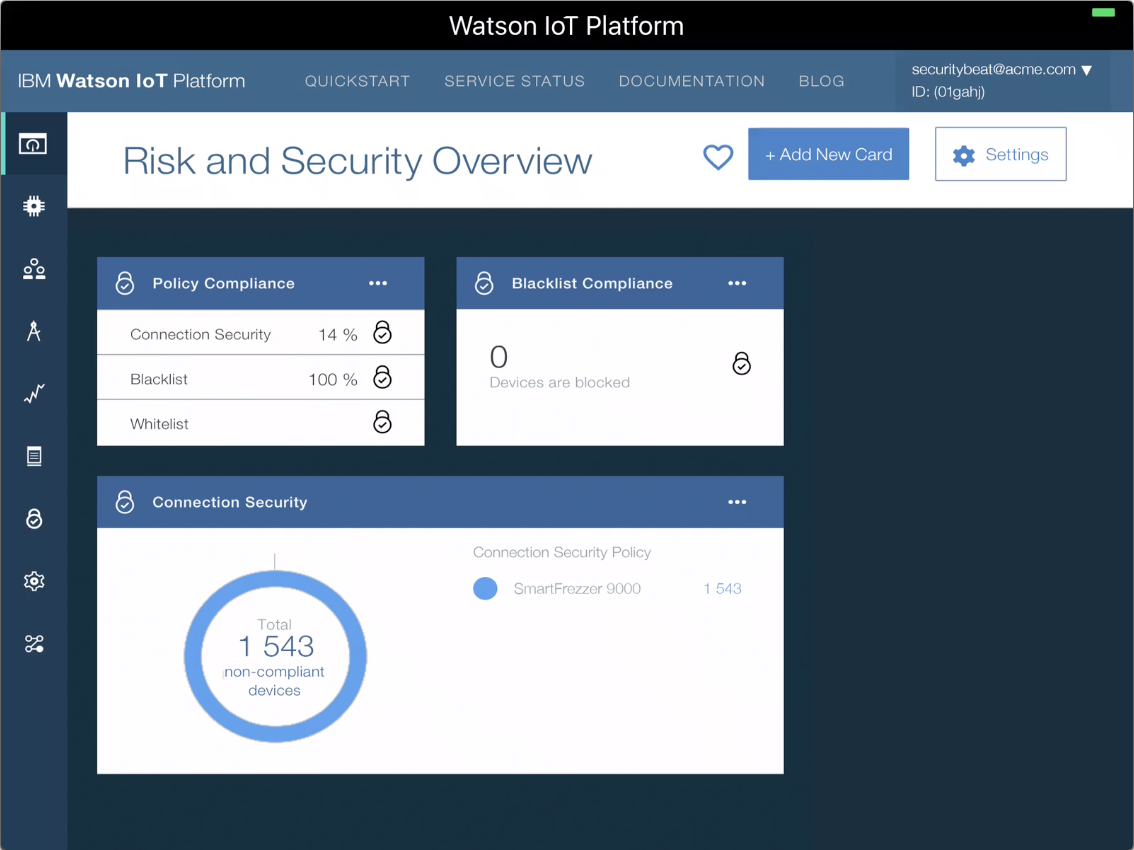This screenshot has width=1134, height=850.
Task: Click the gear icon in Settings button
Action: (963, 156)
